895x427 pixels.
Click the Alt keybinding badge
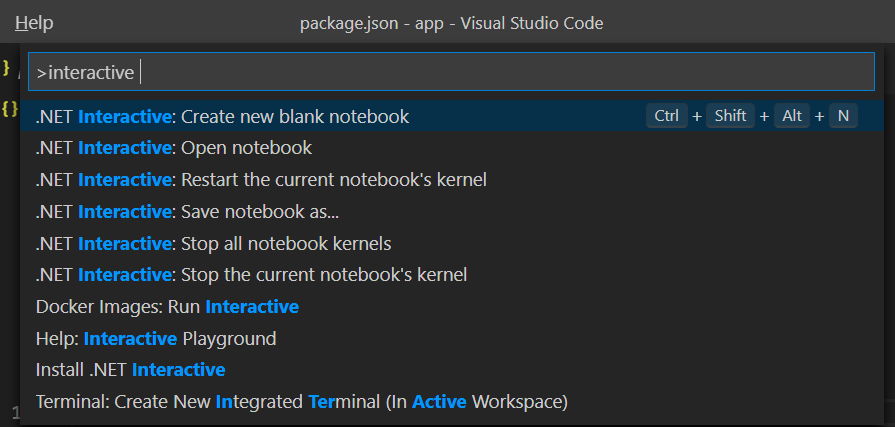click(x=792, y=116)
